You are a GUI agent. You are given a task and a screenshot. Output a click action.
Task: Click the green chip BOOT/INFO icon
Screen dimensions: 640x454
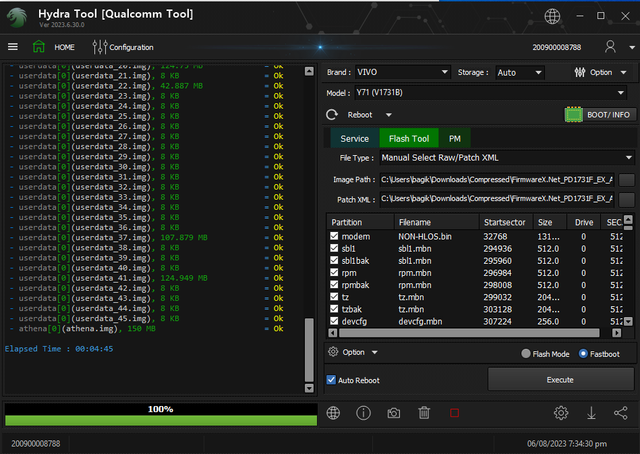pos(573,115)
